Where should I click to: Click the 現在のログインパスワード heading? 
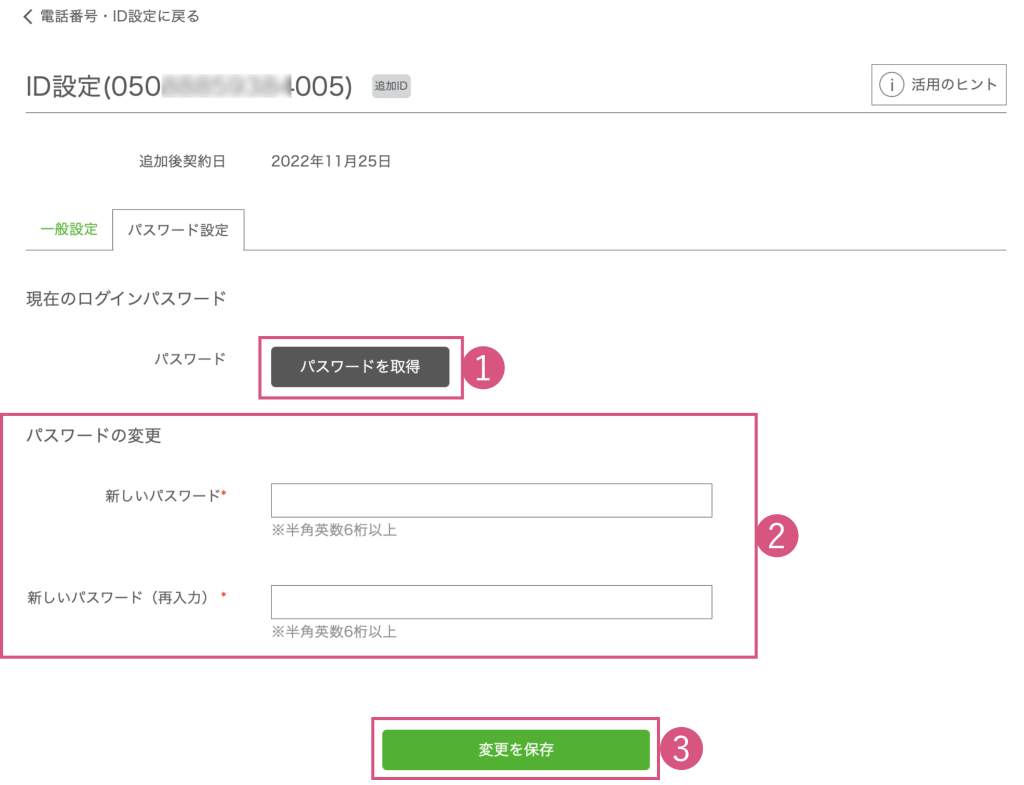(126, 297)
